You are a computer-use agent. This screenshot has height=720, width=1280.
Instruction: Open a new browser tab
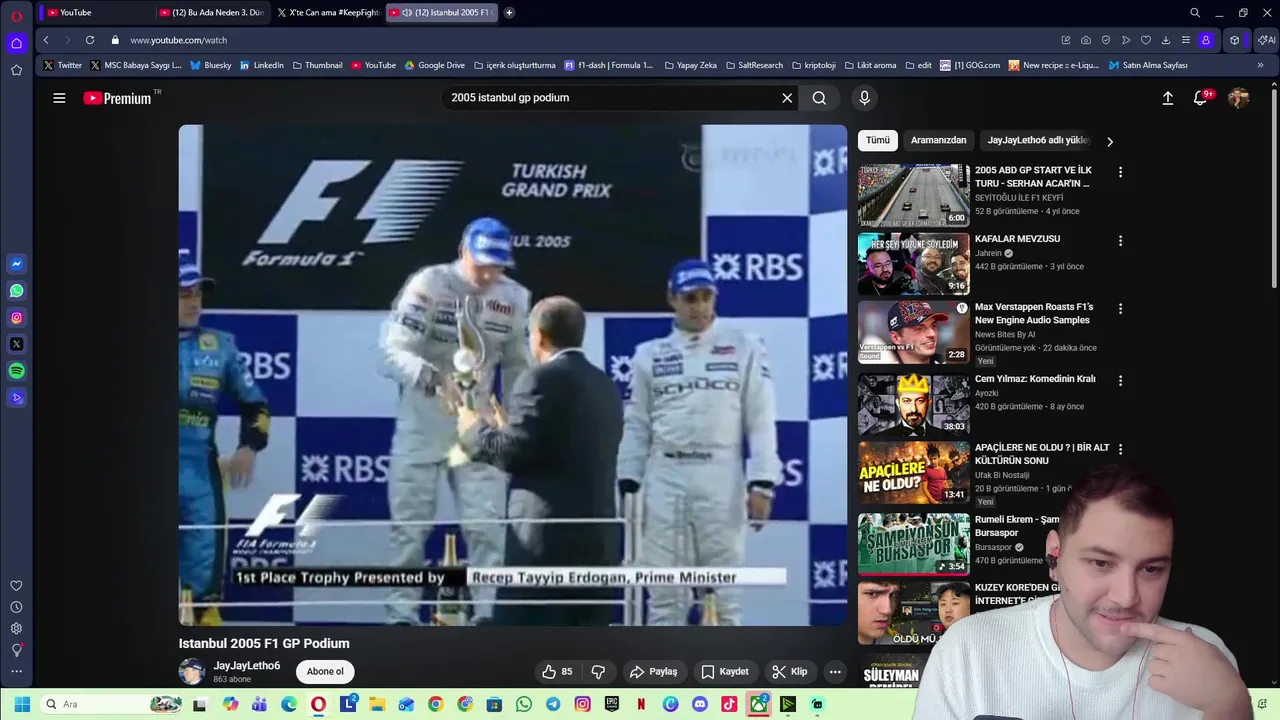(509, 13)
